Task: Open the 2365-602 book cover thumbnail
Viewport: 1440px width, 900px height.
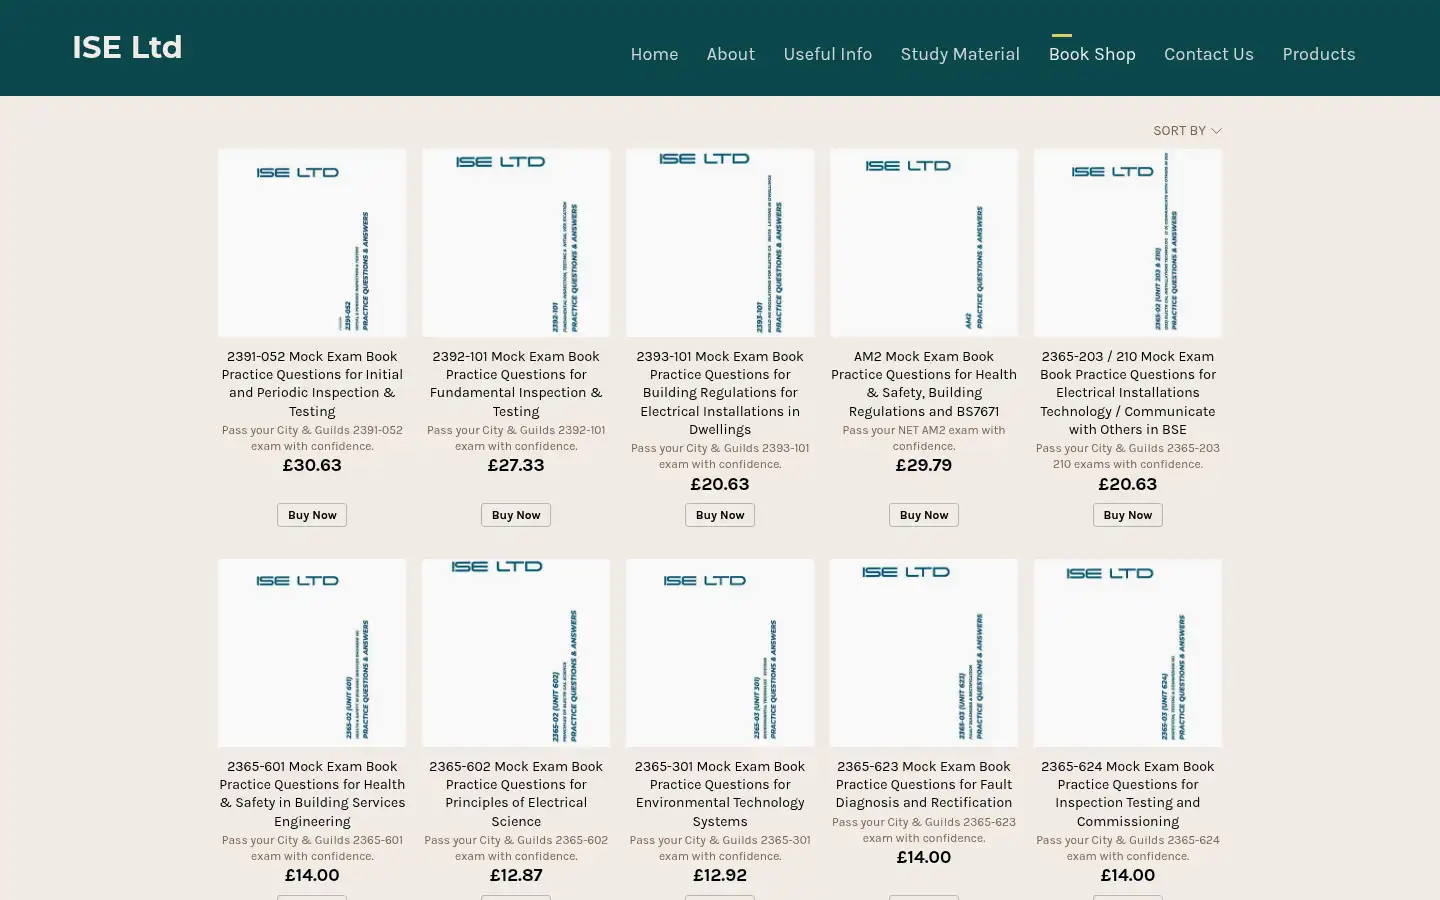Action: click(516, 653)
